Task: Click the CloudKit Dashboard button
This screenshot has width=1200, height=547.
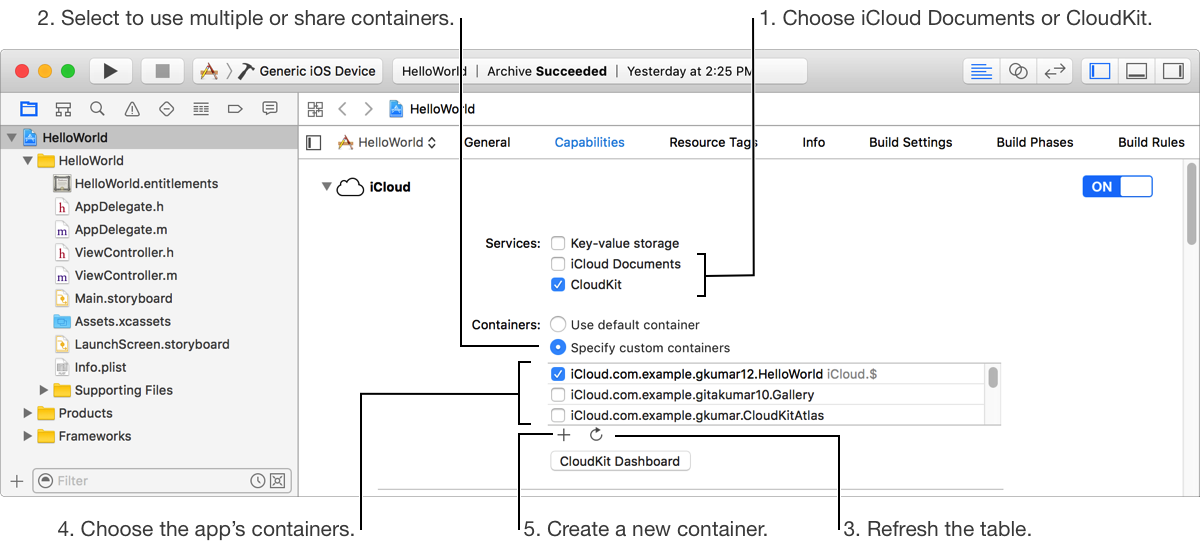Action: [620, 461]
